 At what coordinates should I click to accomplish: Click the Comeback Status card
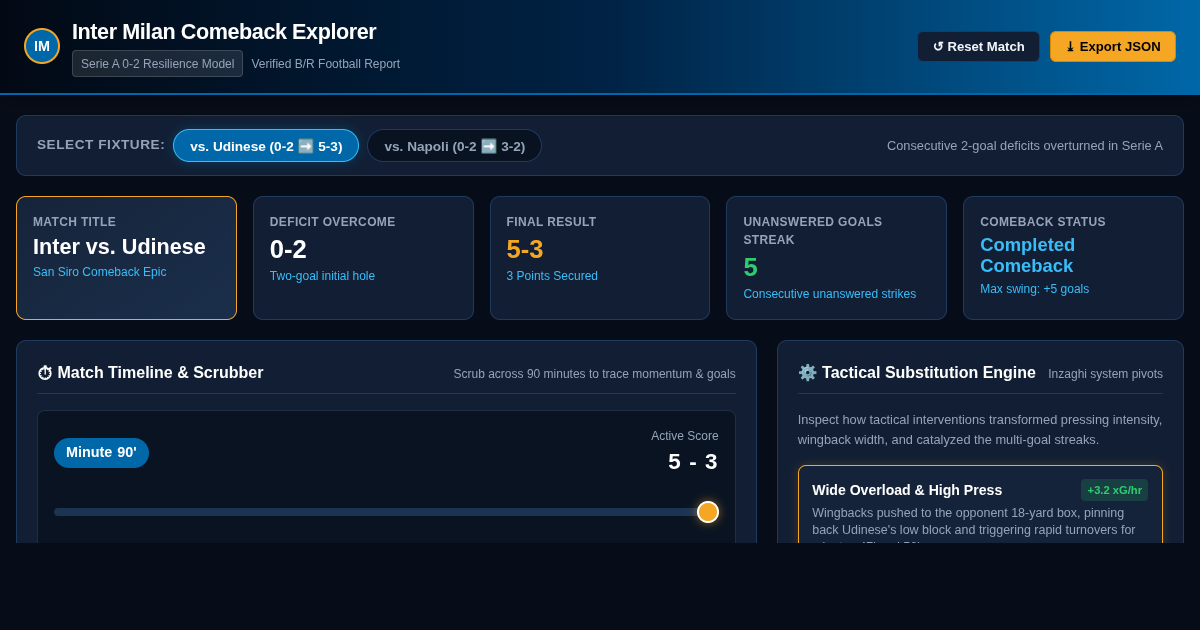1073,258
